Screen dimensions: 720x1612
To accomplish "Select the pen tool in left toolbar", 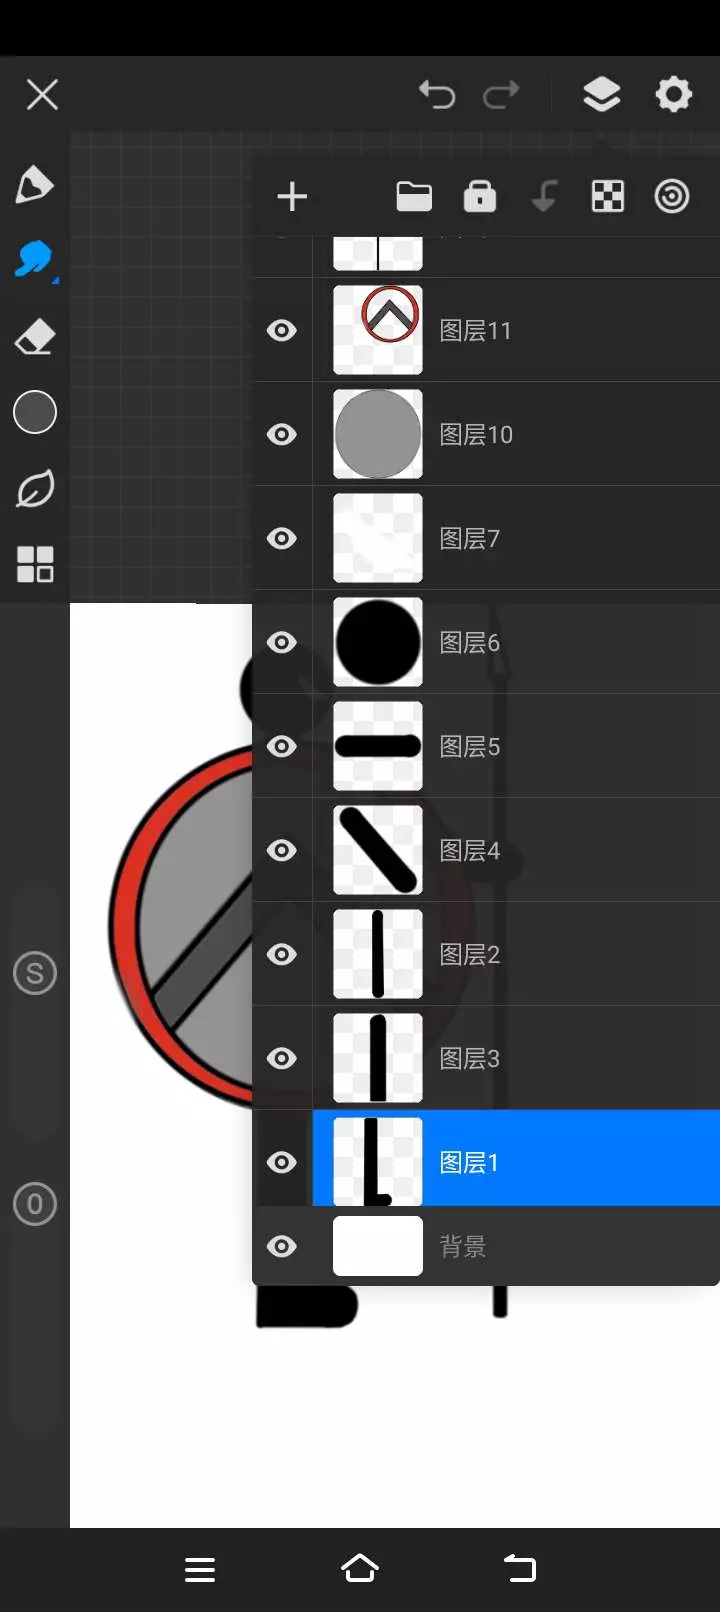I will pyautogui.click(x=34, y=185).
